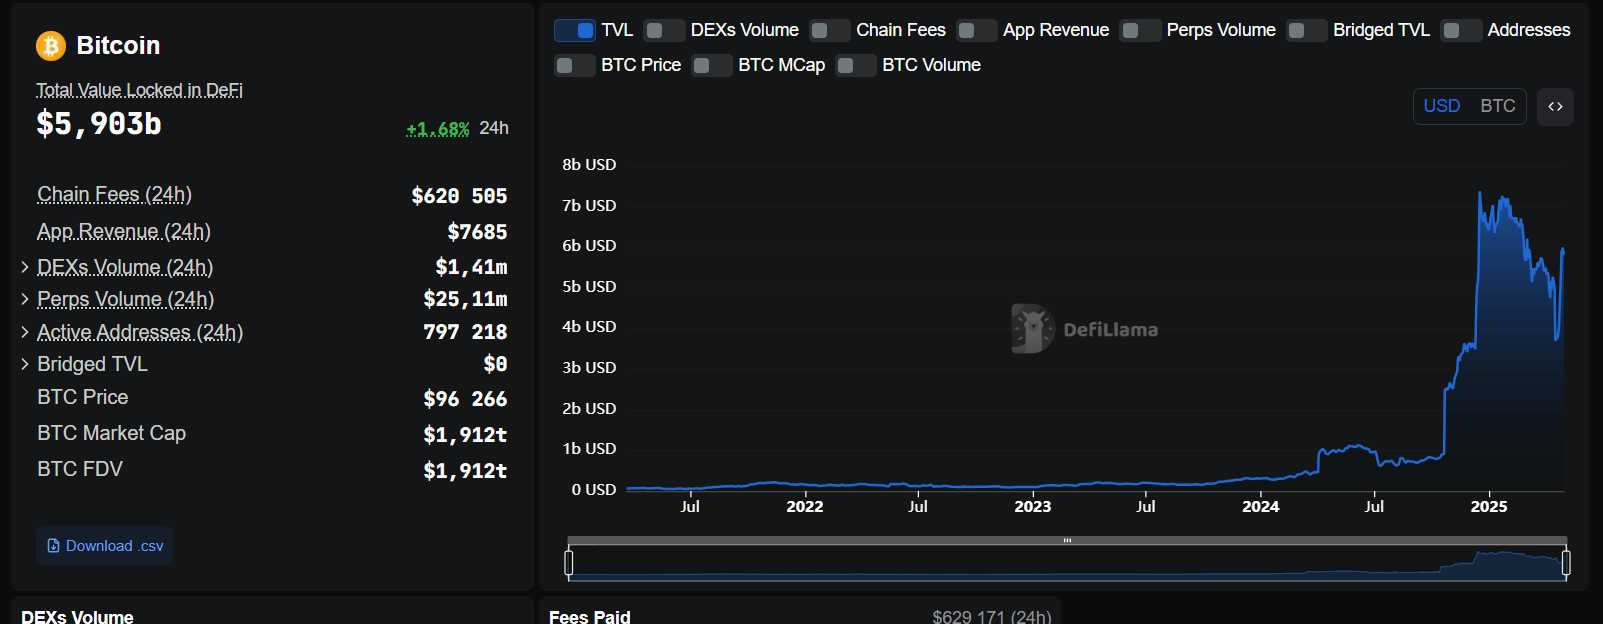Image resolution: width=1603 pixels, height=624 pixels.
Task: Click the embed chart code icon
Action: coord(1555,107)
